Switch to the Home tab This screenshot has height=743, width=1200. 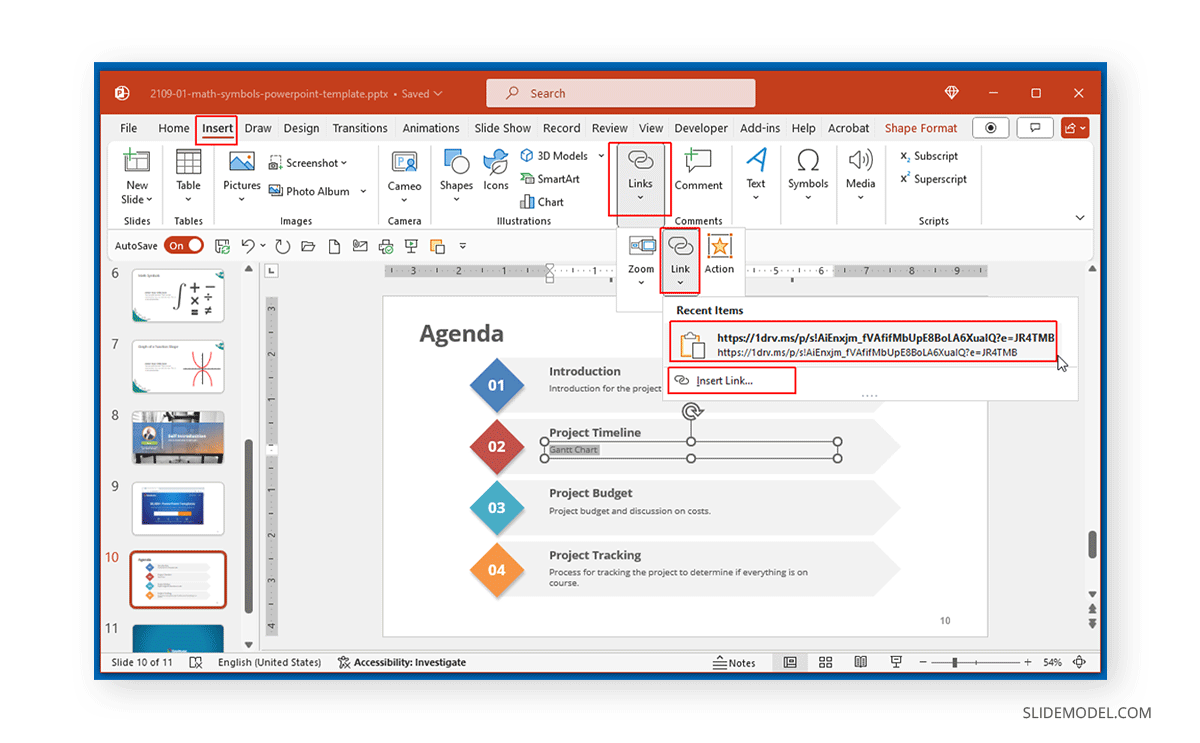[173, 128]
